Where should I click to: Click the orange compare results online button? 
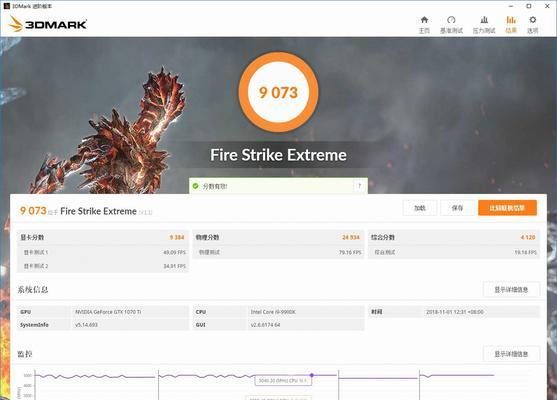[507, 208]
